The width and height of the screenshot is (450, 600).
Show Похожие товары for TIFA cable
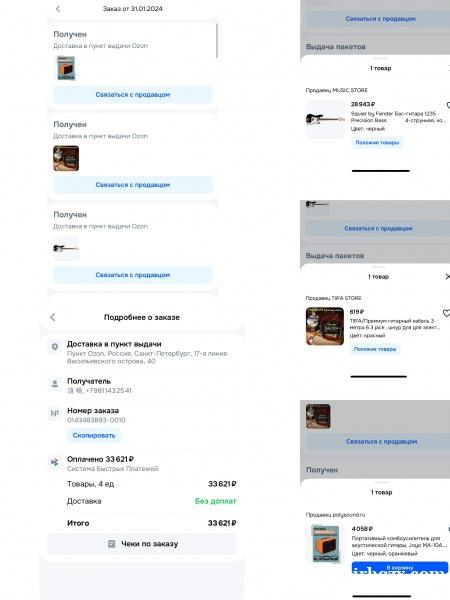point(375,349)
